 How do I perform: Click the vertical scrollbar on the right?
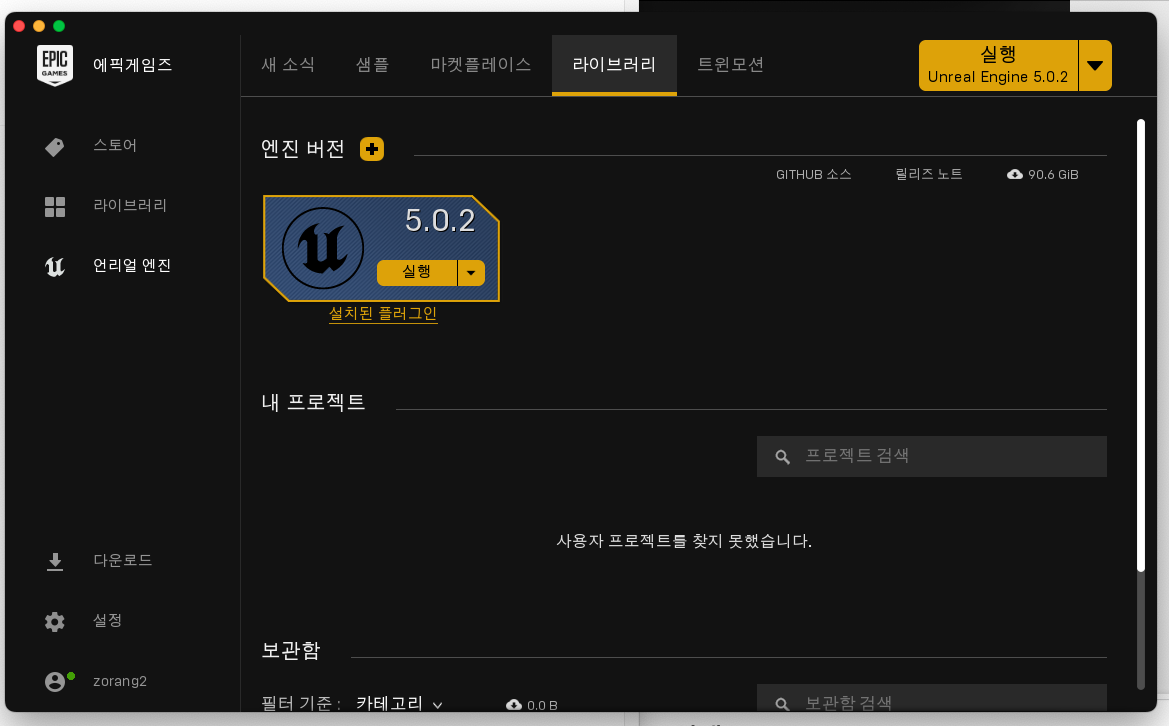point(1141,345)
